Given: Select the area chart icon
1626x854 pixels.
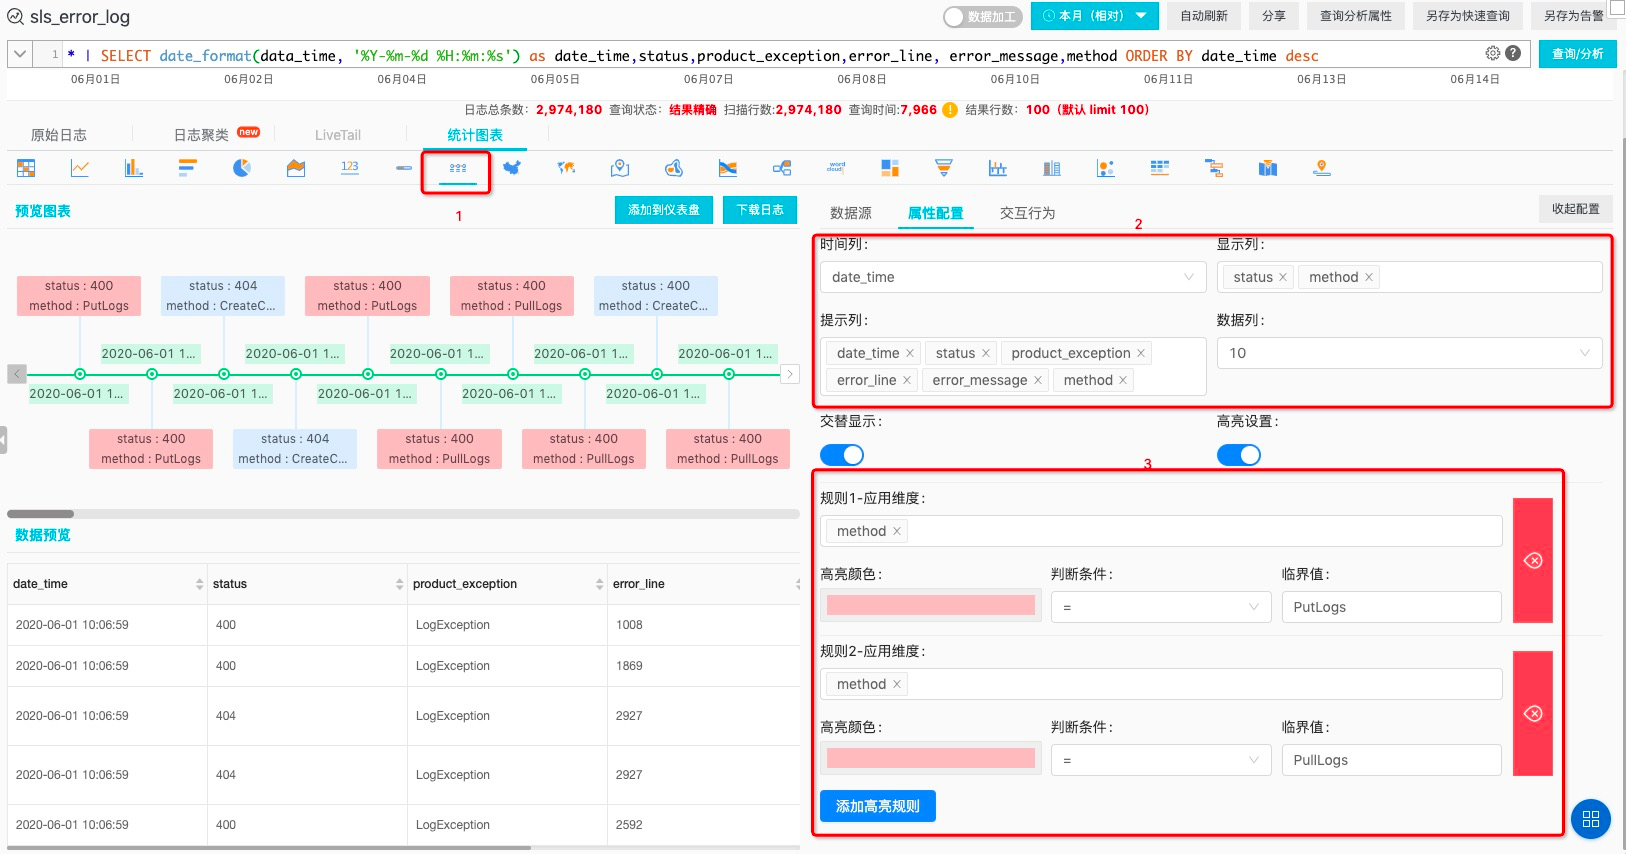Looking at the screenshot, I should click(x=296, y=168).
